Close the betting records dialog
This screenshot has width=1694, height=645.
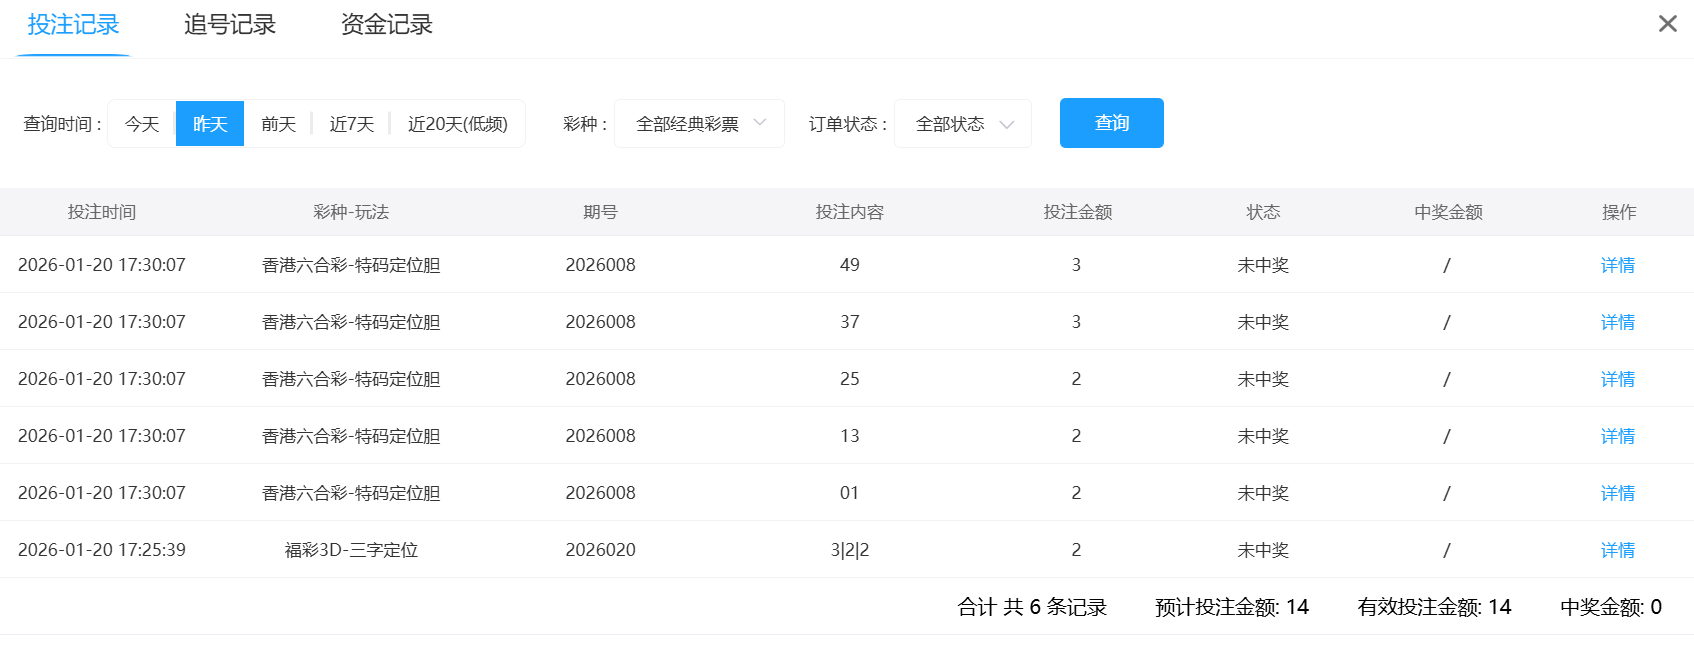[x=1667, y=23]
